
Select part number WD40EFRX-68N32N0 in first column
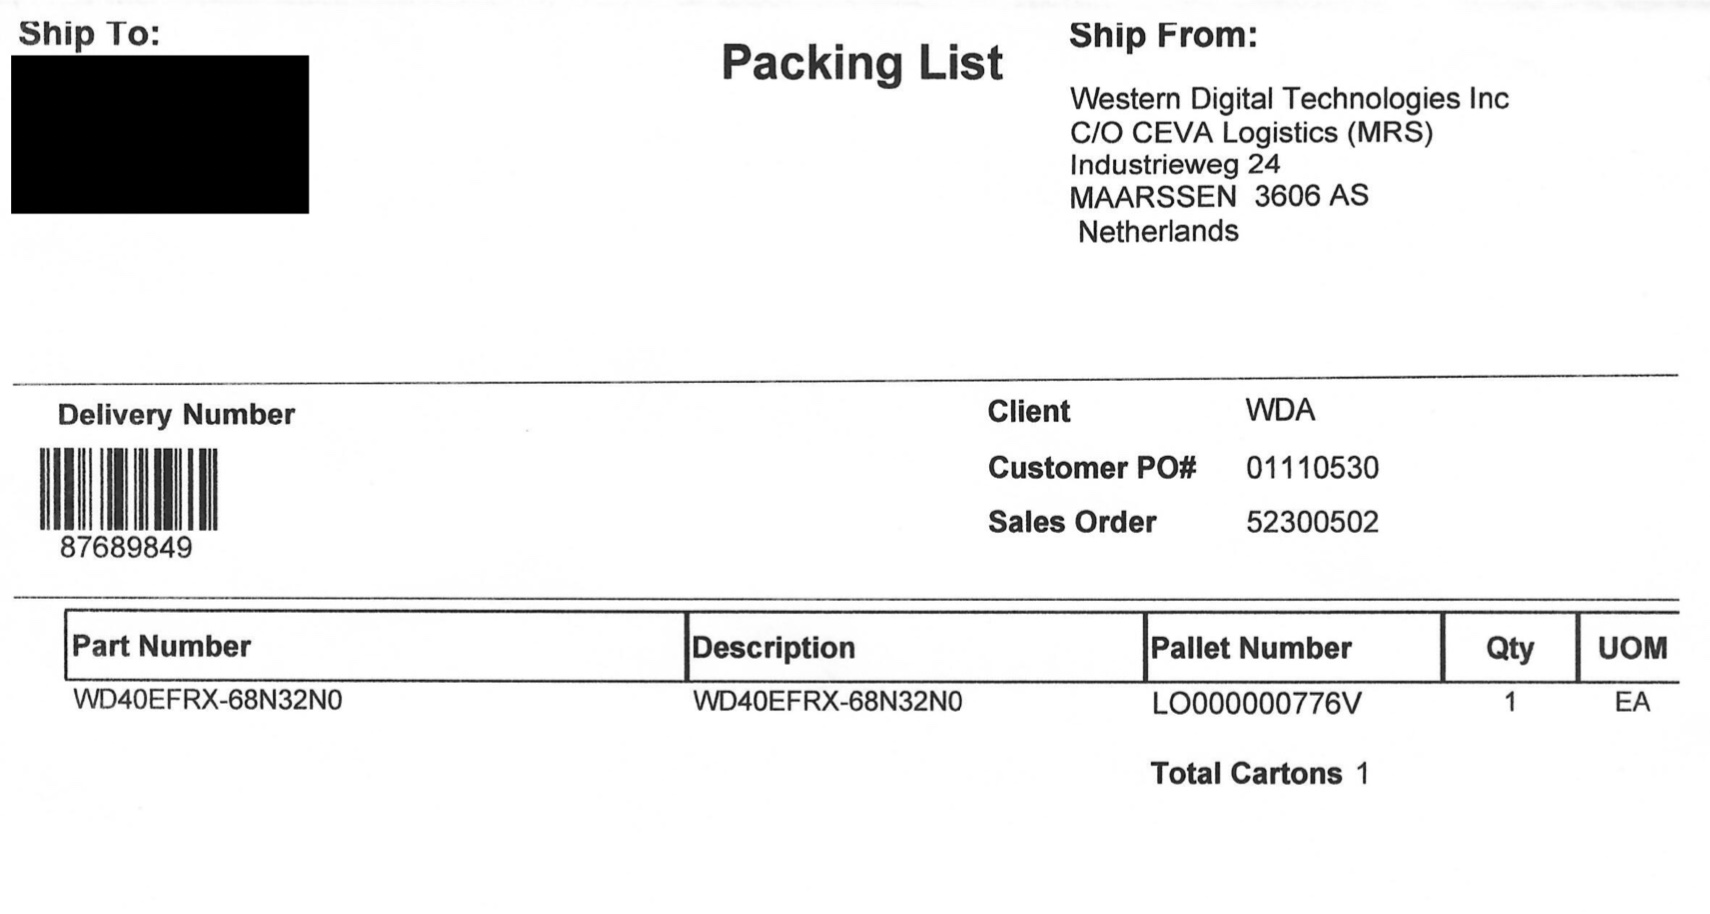pyautogui.click(x=207, y=699)
